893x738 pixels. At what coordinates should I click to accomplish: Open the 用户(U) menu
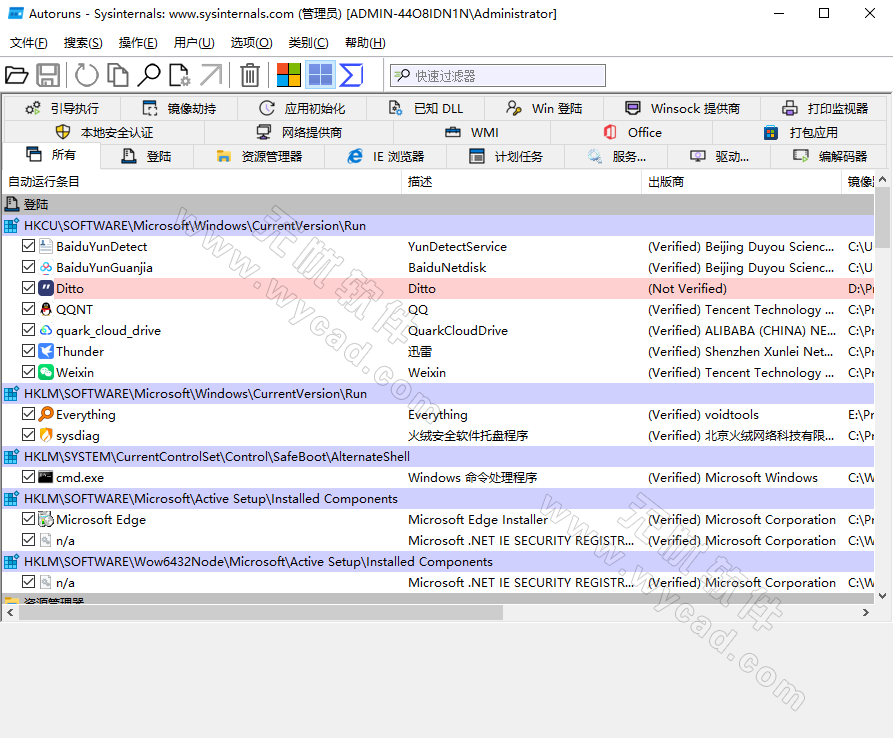point(194,43)
